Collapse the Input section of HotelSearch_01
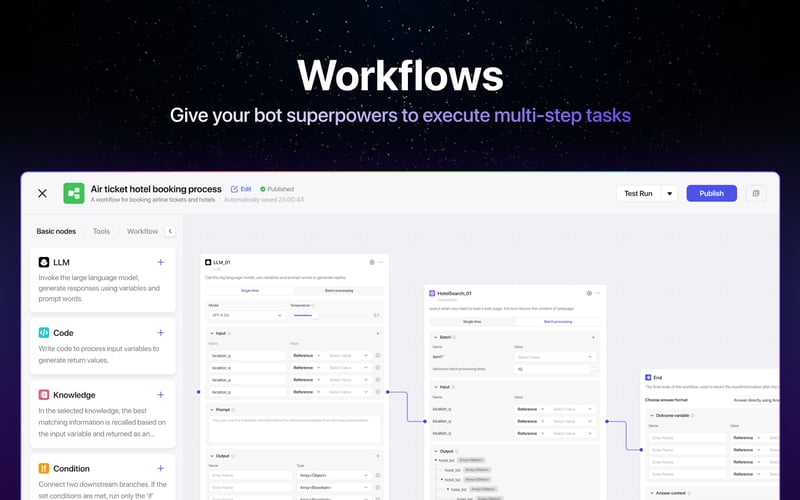Image resolution: width=800 pixels, height=500 pixels. point(436,387)
